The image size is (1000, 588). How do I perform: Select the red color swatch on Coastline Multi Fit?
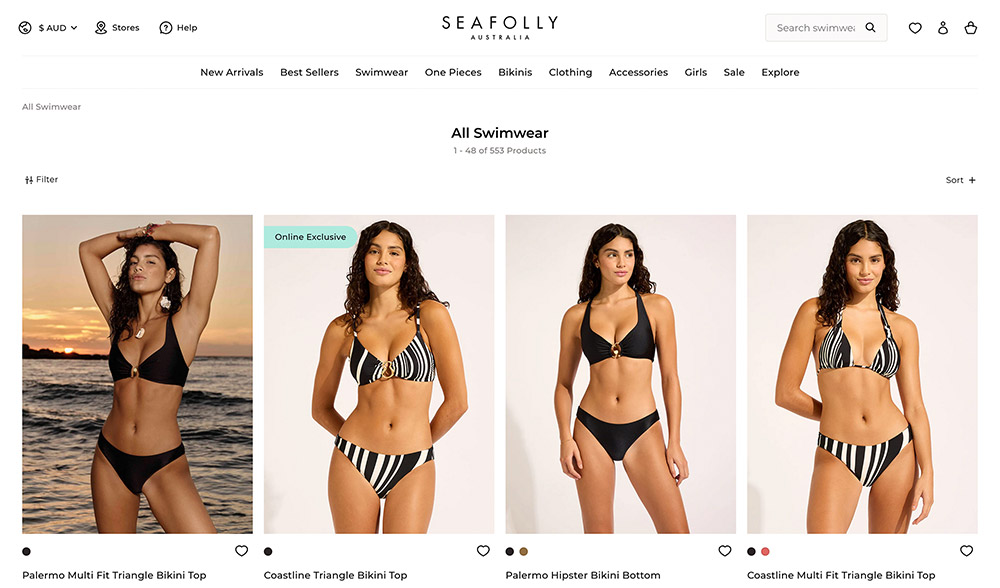(765, 551)
